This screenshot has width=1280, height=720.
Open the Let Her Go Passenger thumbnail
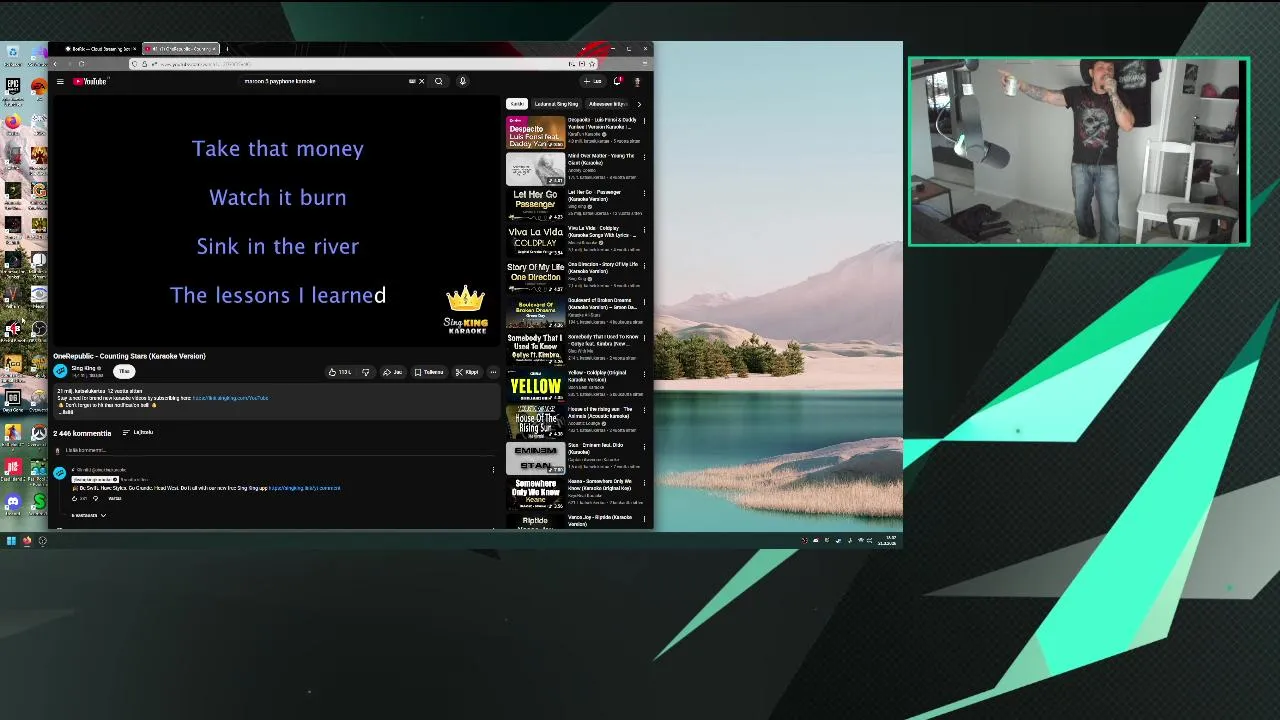535,204
